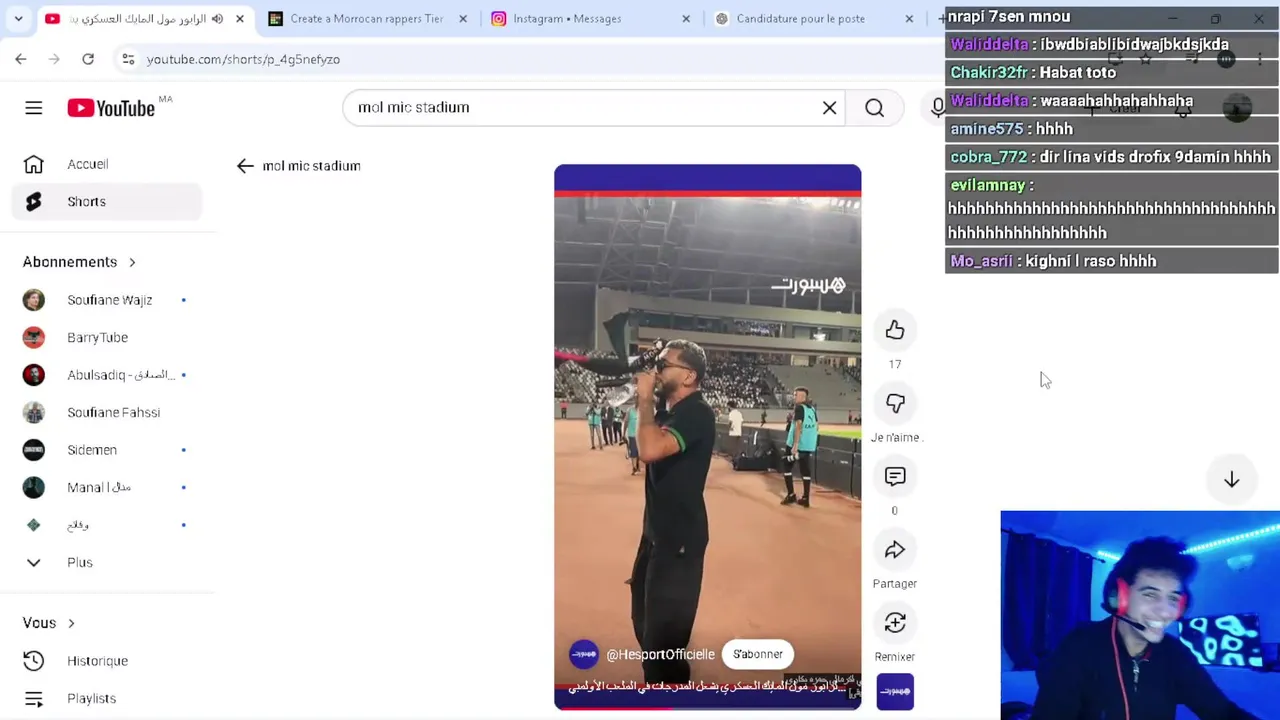Image resolution: width=1280 pixels, height=720 pixels.
Task: Expand the Abonnements section chevron
Action: [132, 262]
